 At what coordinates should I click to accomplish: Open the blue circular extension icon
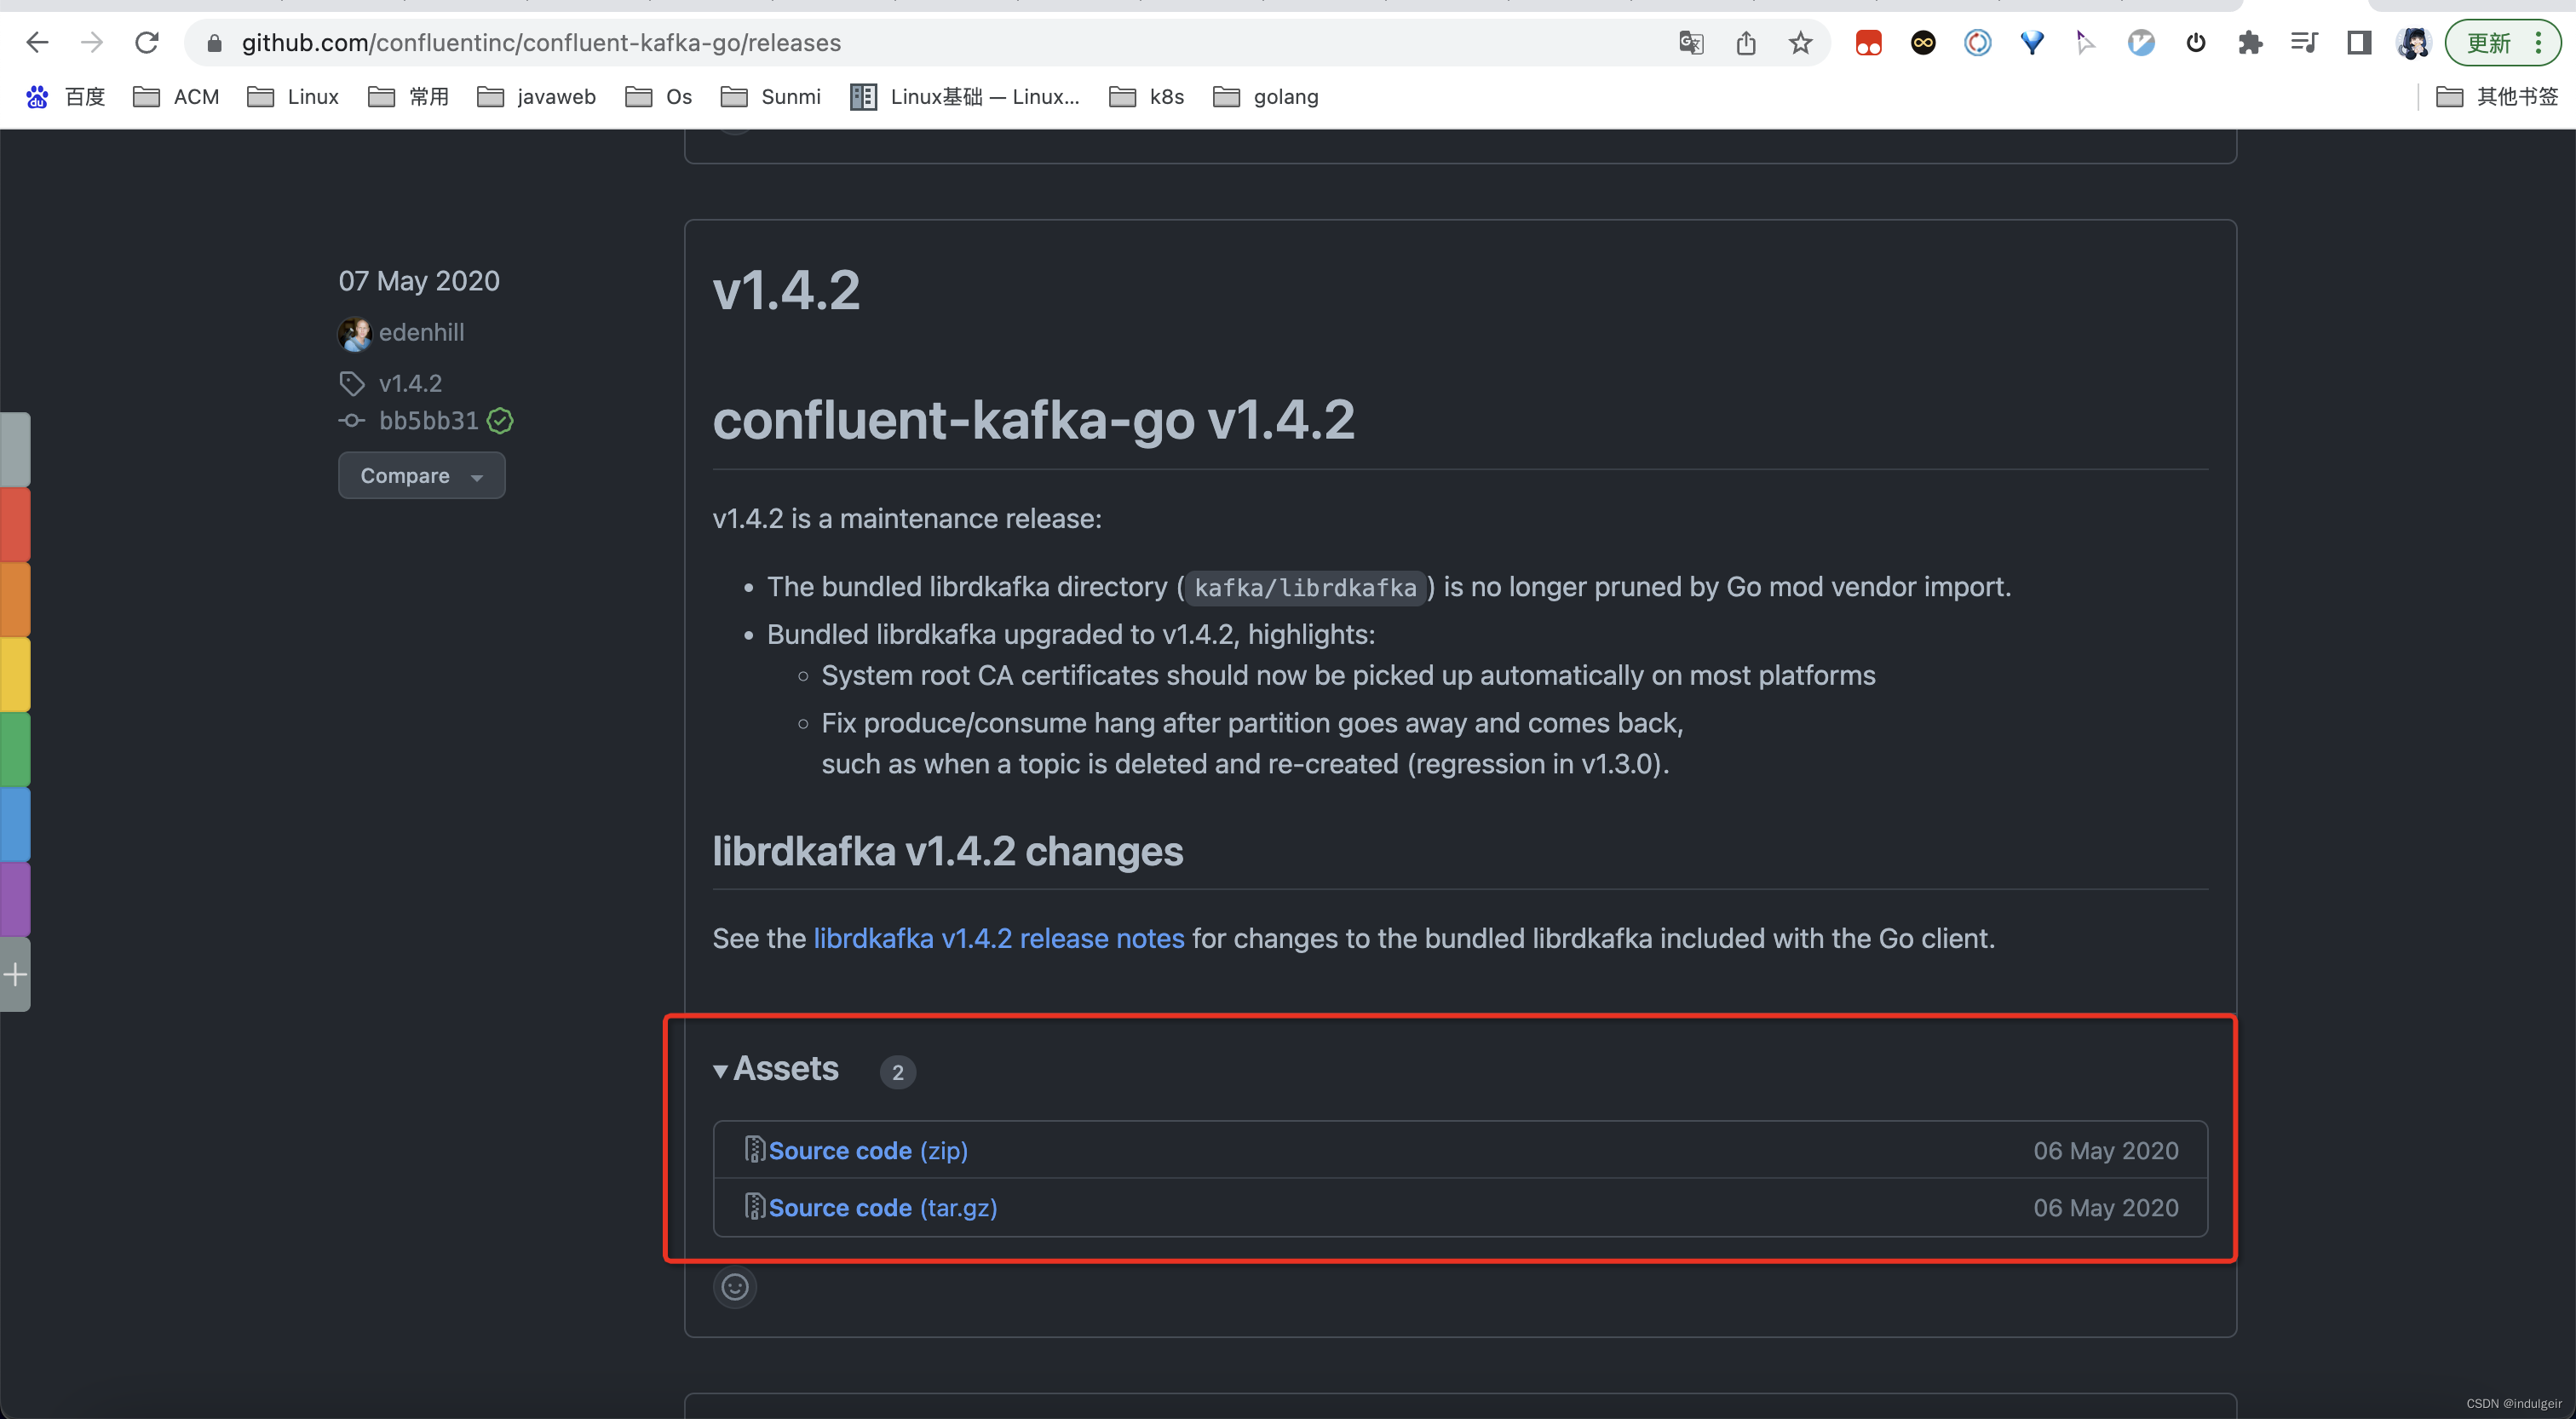[1977, 43]
